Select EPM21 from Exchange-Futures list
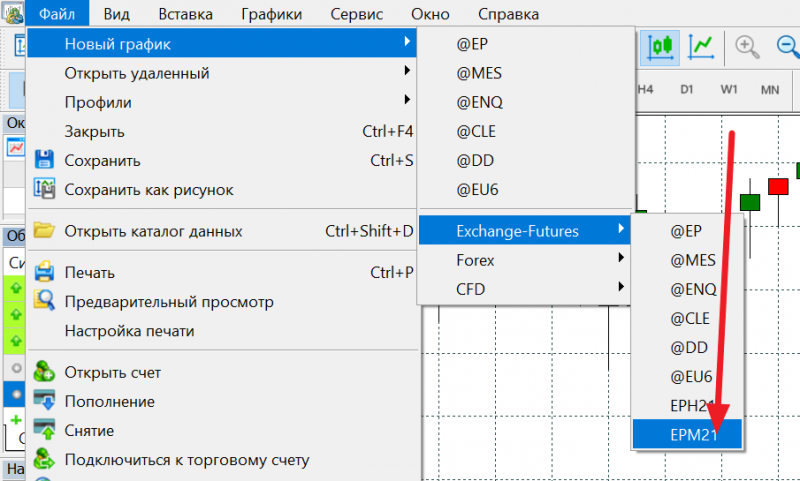The width and height of the screenshot is (800, 481). [x=689, y=434]
